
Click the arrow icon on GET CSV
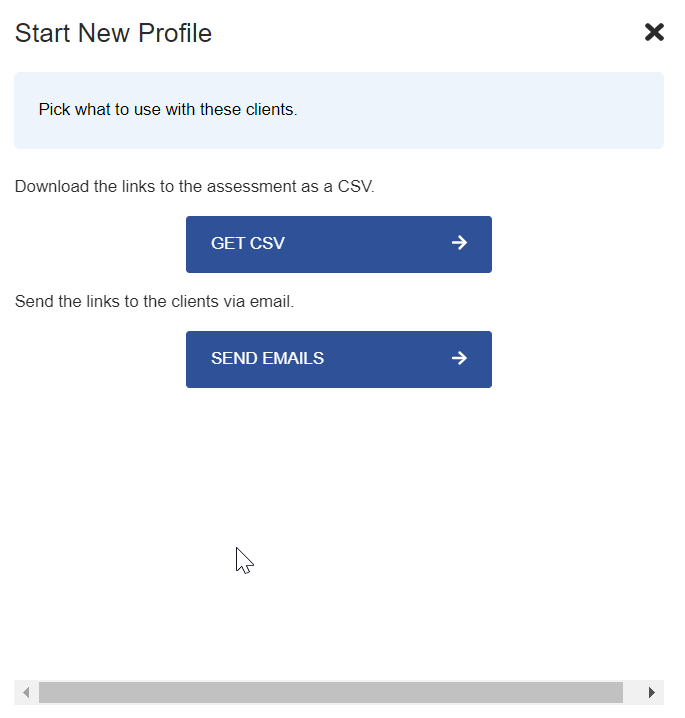459,243
